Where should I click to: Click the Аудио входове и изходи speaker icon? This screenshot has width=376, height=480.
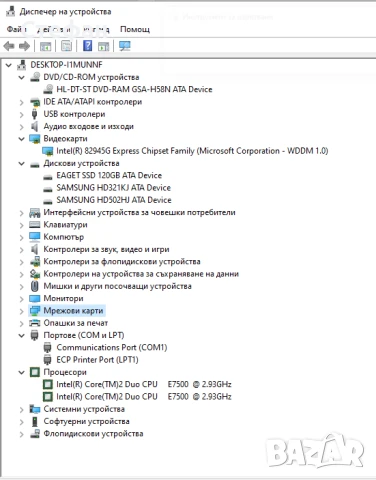34,126
